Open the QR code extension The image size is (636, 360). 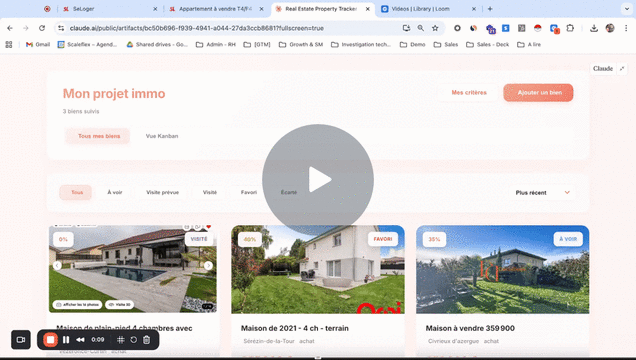click(x=522, y=28)
